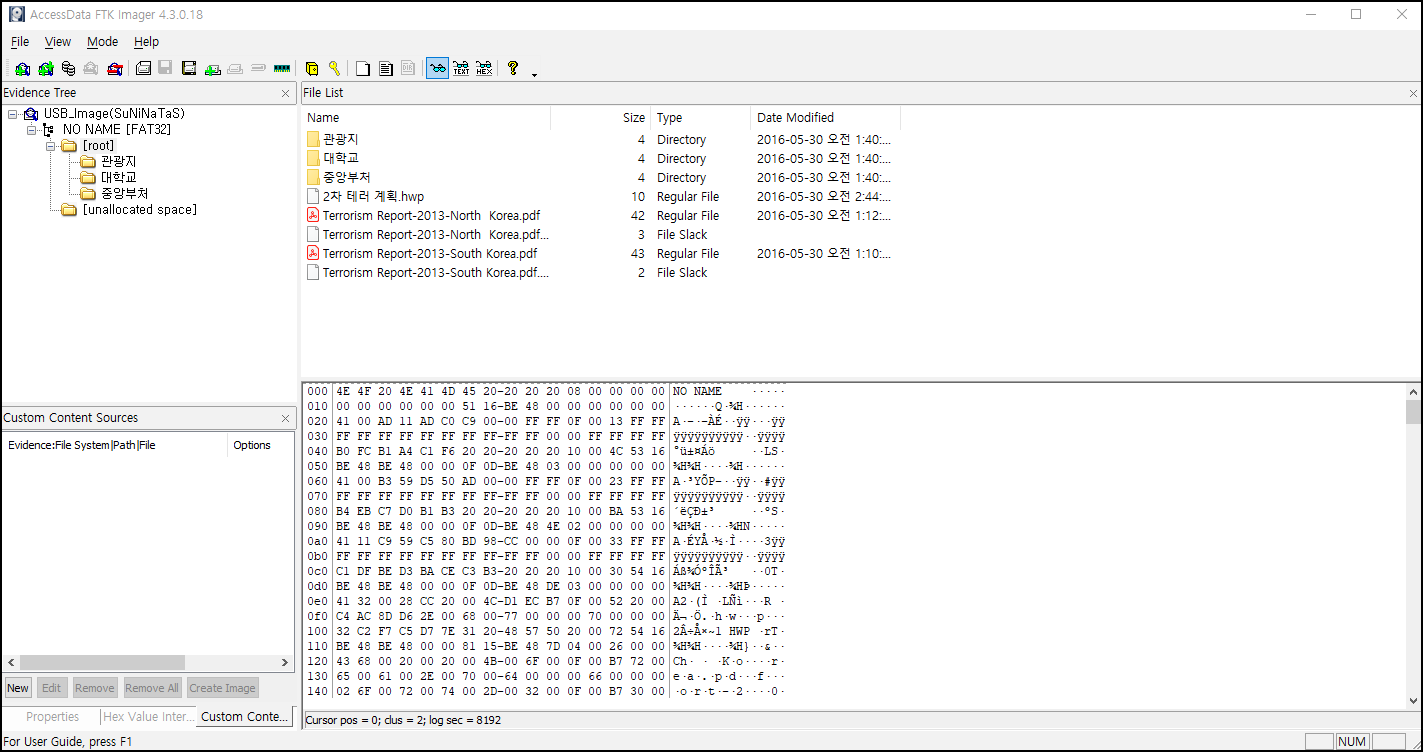Screen dimensions: 1423x752
Task: Switch viewer to HEX mode
Action: coord(484,69)
